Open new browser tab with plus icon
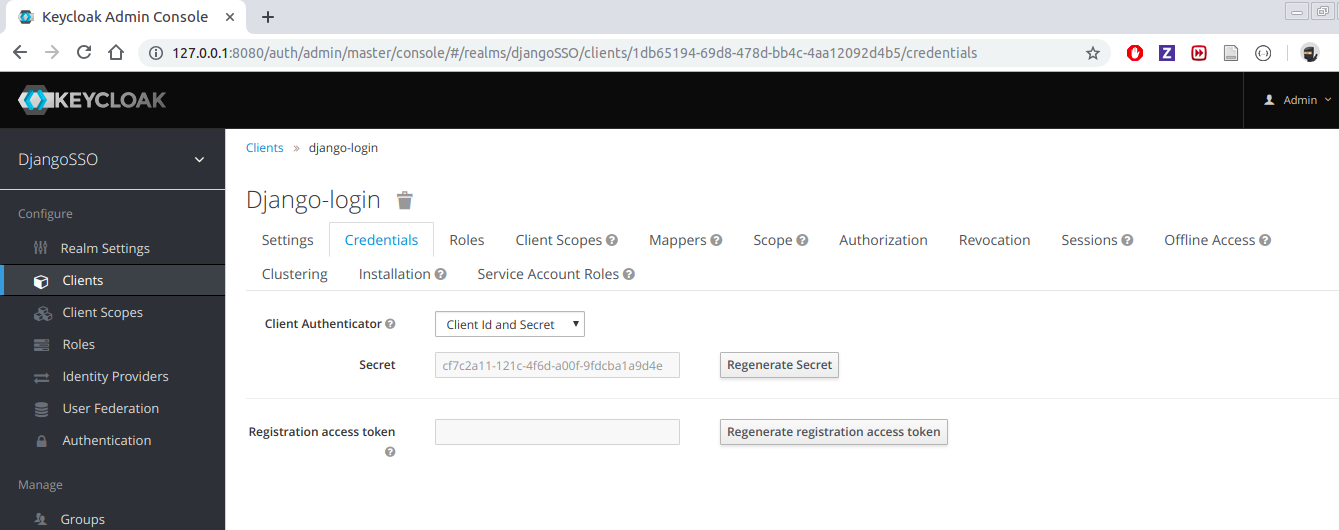This screenshot has height=530, width=1339. [x=268, y=17]
